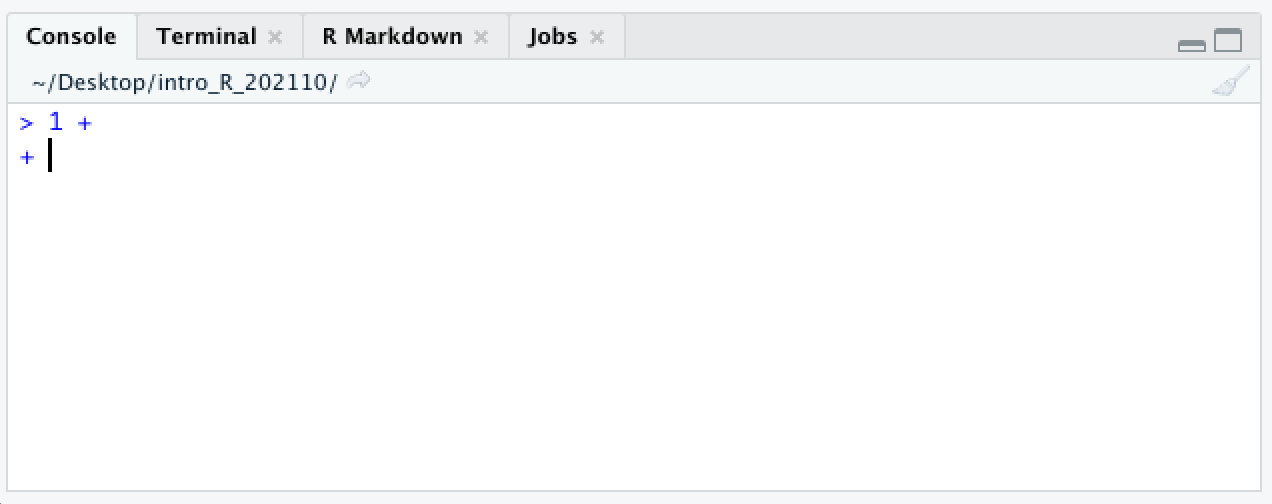1272x504 pixels.
Task: Click the + operator after 1 on the first line
Action: pos(85,123)
